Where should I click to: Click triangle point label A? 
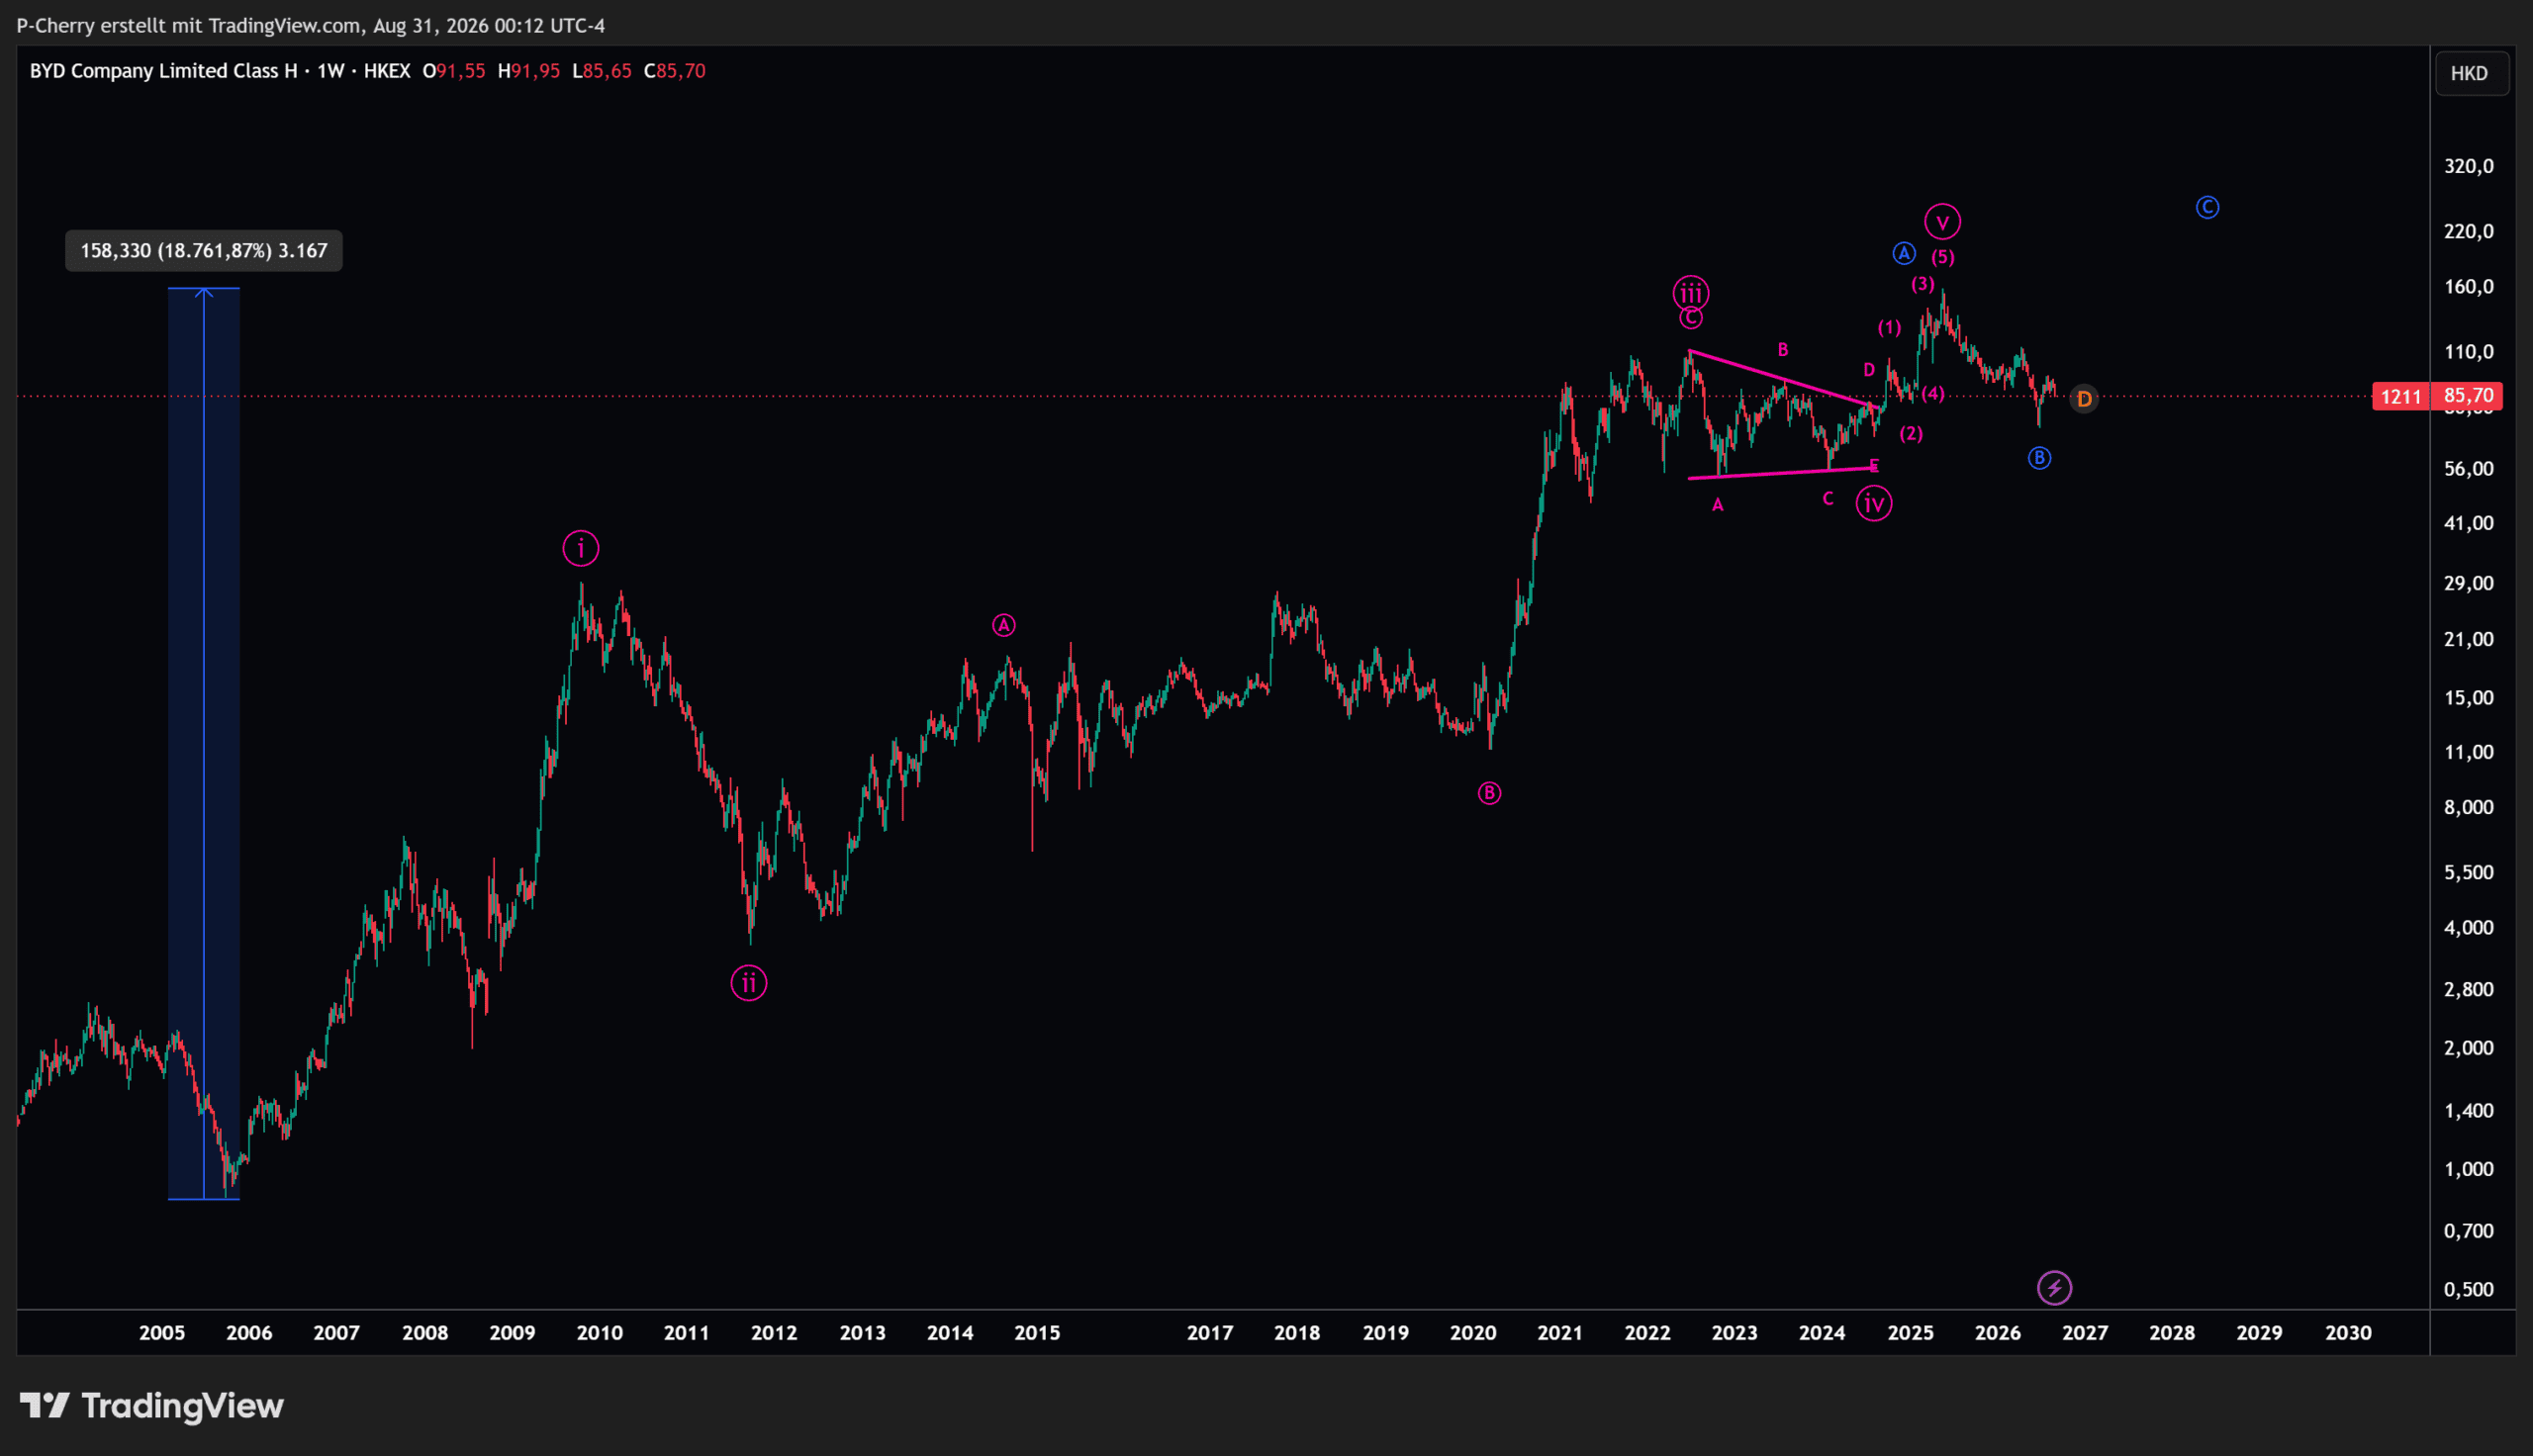pyautogui.click(x=1718, y=505)
